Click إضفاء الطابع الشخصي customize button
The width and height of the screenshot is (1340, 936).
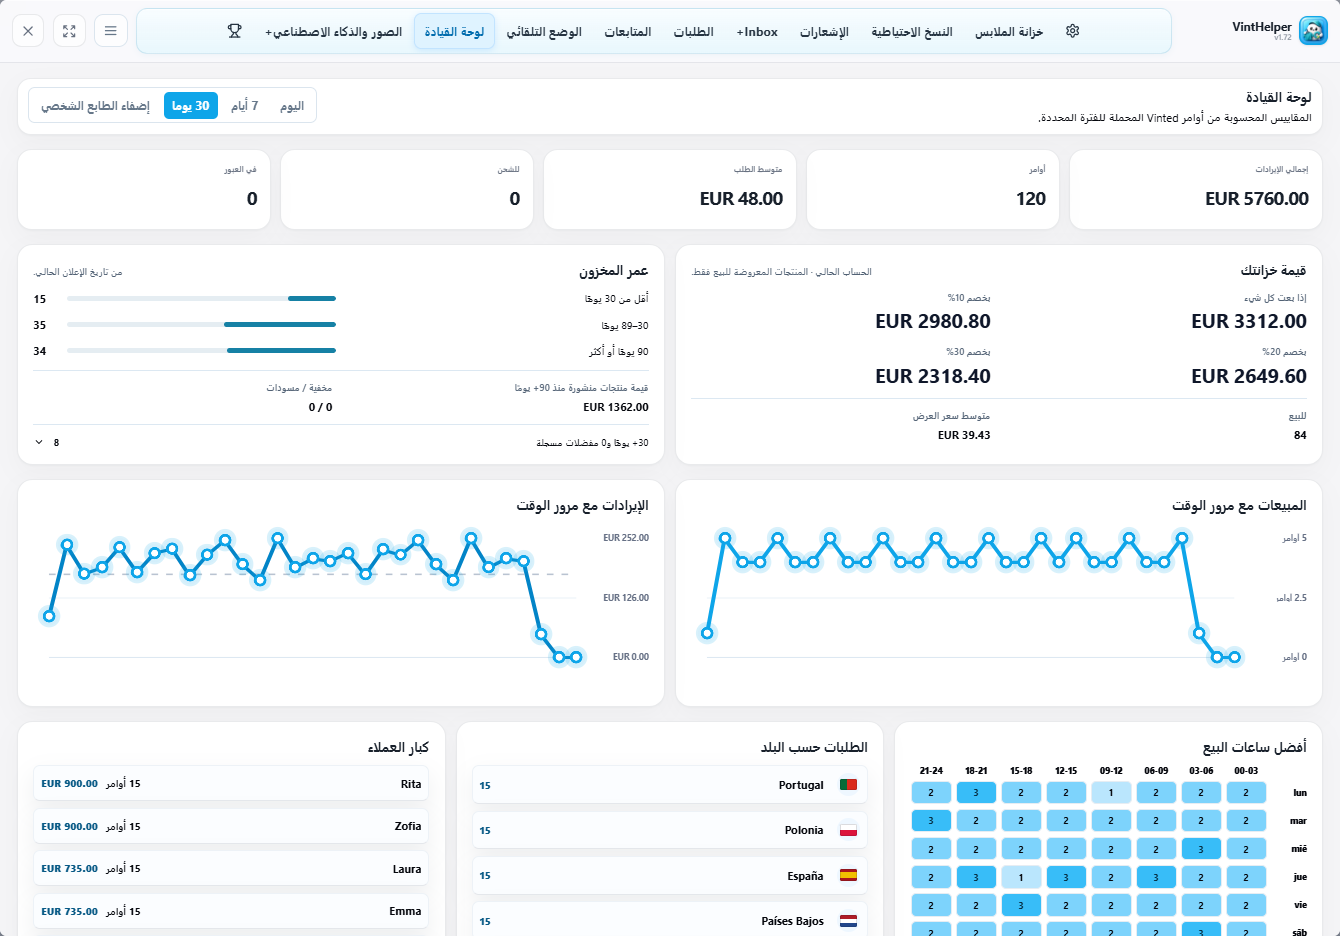click(x=95, y=106)
